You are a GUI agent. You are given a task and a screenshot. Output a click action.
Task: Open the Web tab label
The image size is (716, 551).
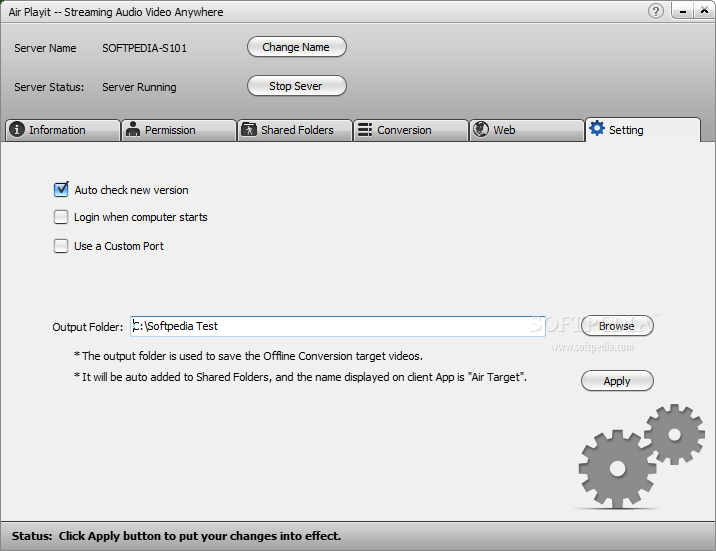(x=504, y=130)
